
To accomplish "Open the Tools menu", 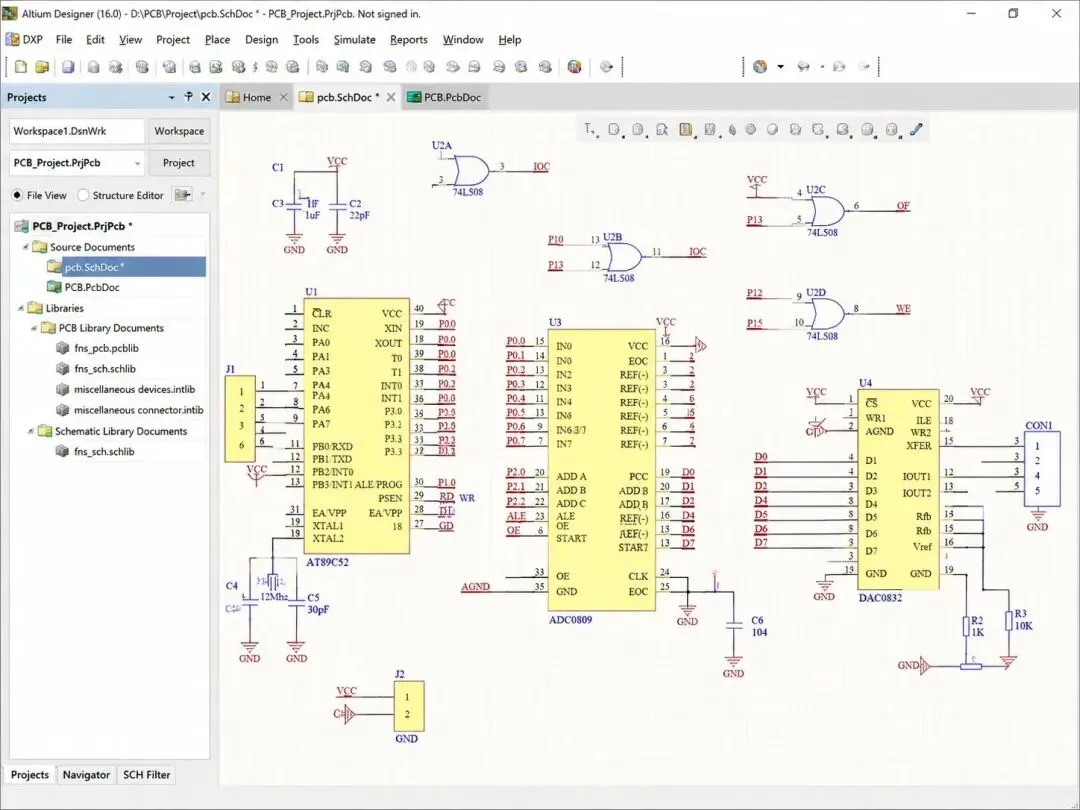I will [x=306, y=39].
